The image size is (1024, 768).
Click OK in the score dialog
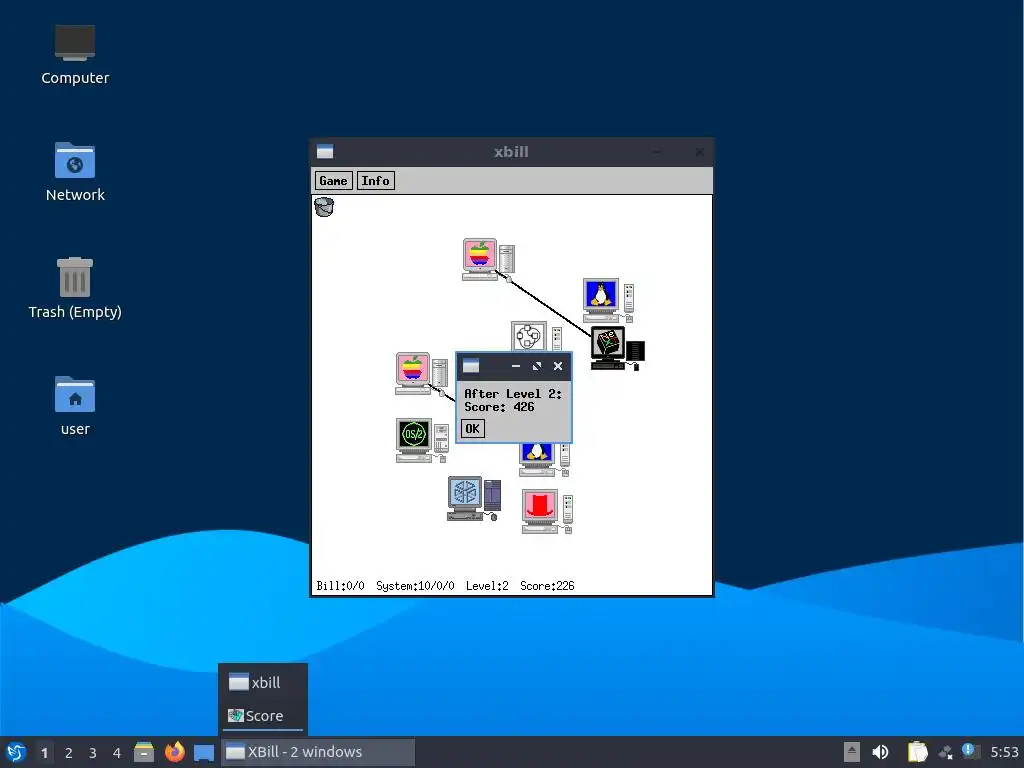click(x=472, y=429)
